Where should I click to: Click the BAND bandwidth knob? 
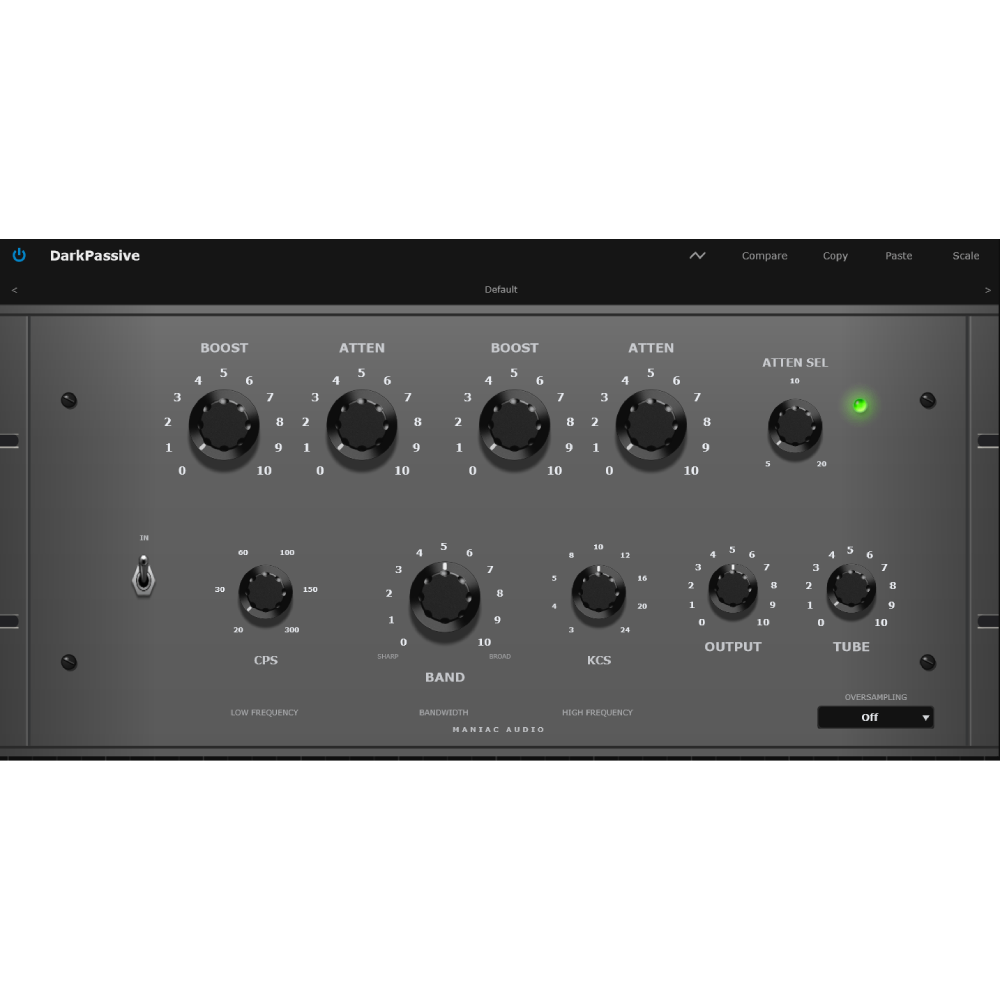[445, 598]
